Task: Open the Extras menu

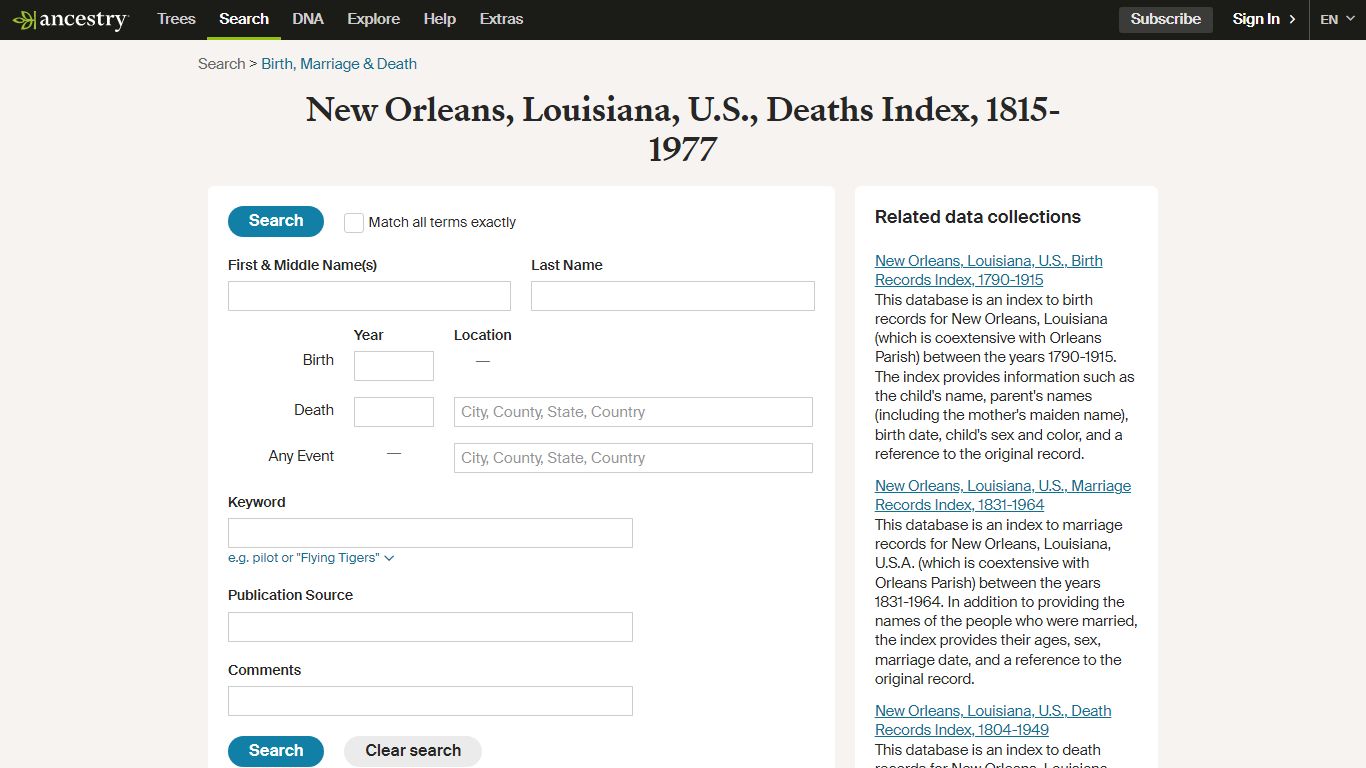Action: 501,19
